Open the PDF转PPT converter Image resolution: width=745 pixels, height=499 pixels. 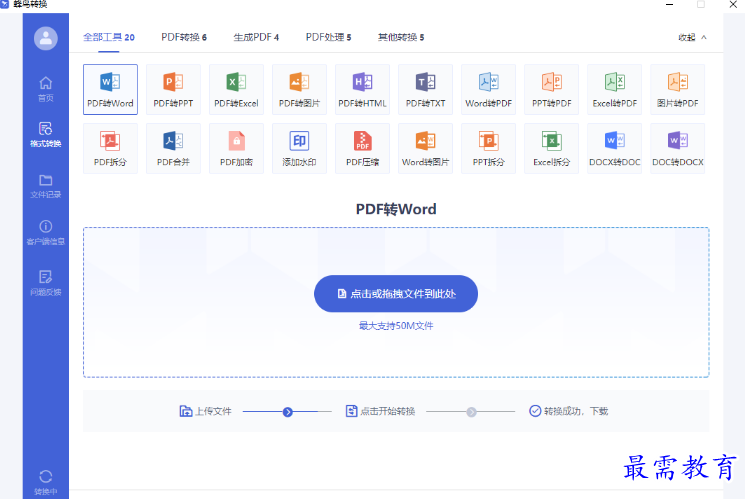click(173, 89)
